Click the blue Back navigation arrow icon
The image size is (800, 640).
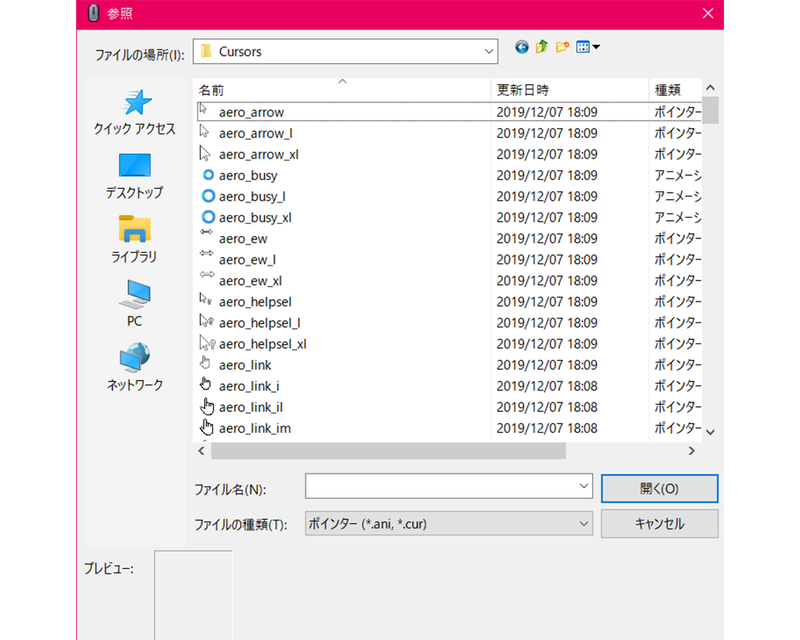tap(521, 47)
